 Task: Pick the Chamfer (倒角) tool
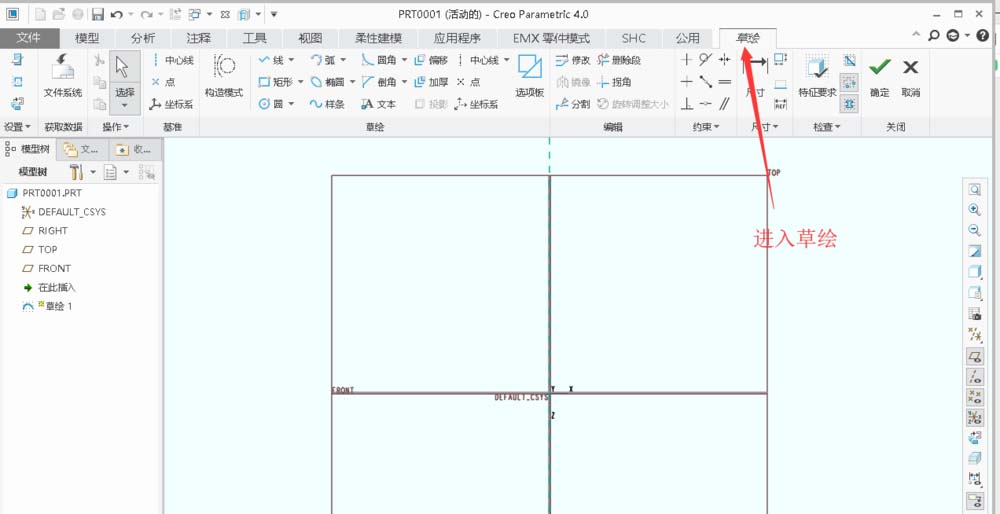pos(379,82)
